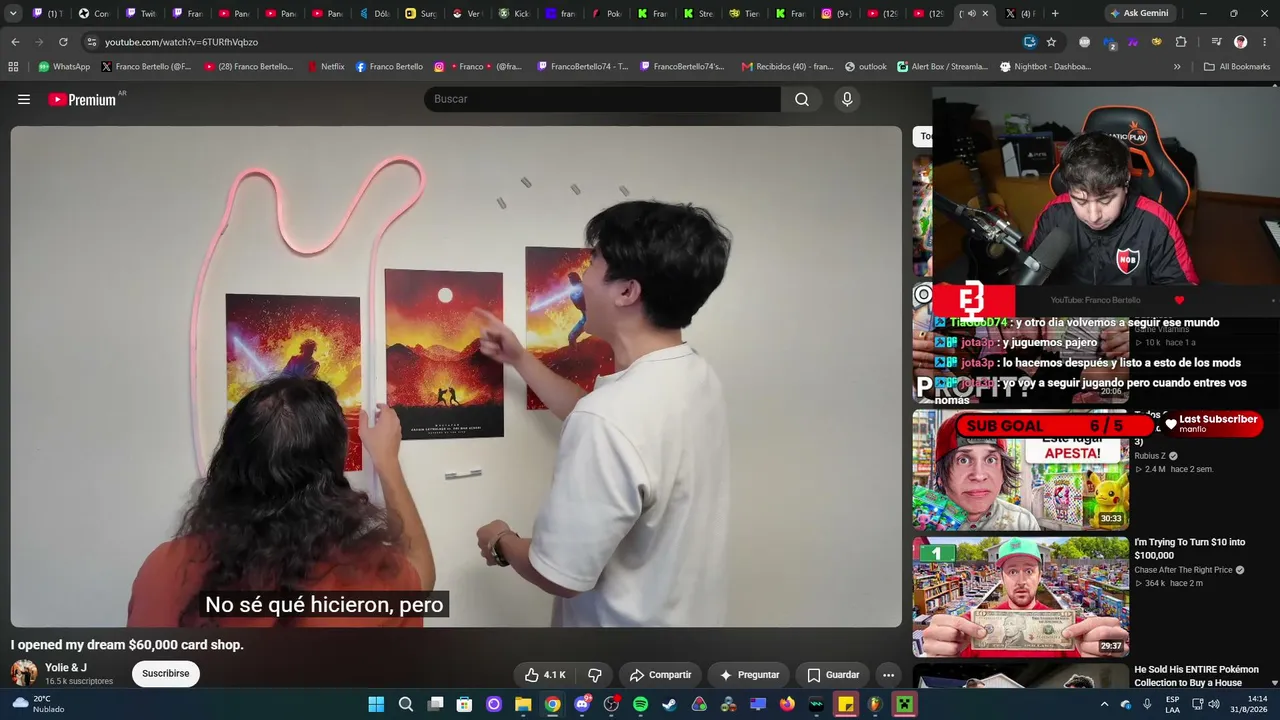Open the outlook bookmark
The image size is (1280, 720).
click(865, 67)
